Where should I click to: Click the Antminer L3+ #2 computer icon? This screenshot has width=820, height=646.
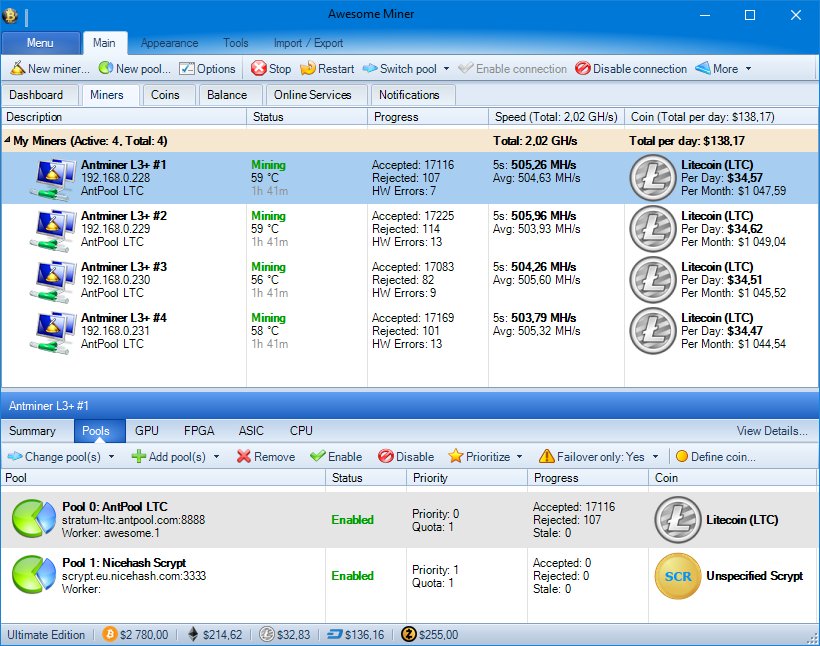[x=52, y=231]
